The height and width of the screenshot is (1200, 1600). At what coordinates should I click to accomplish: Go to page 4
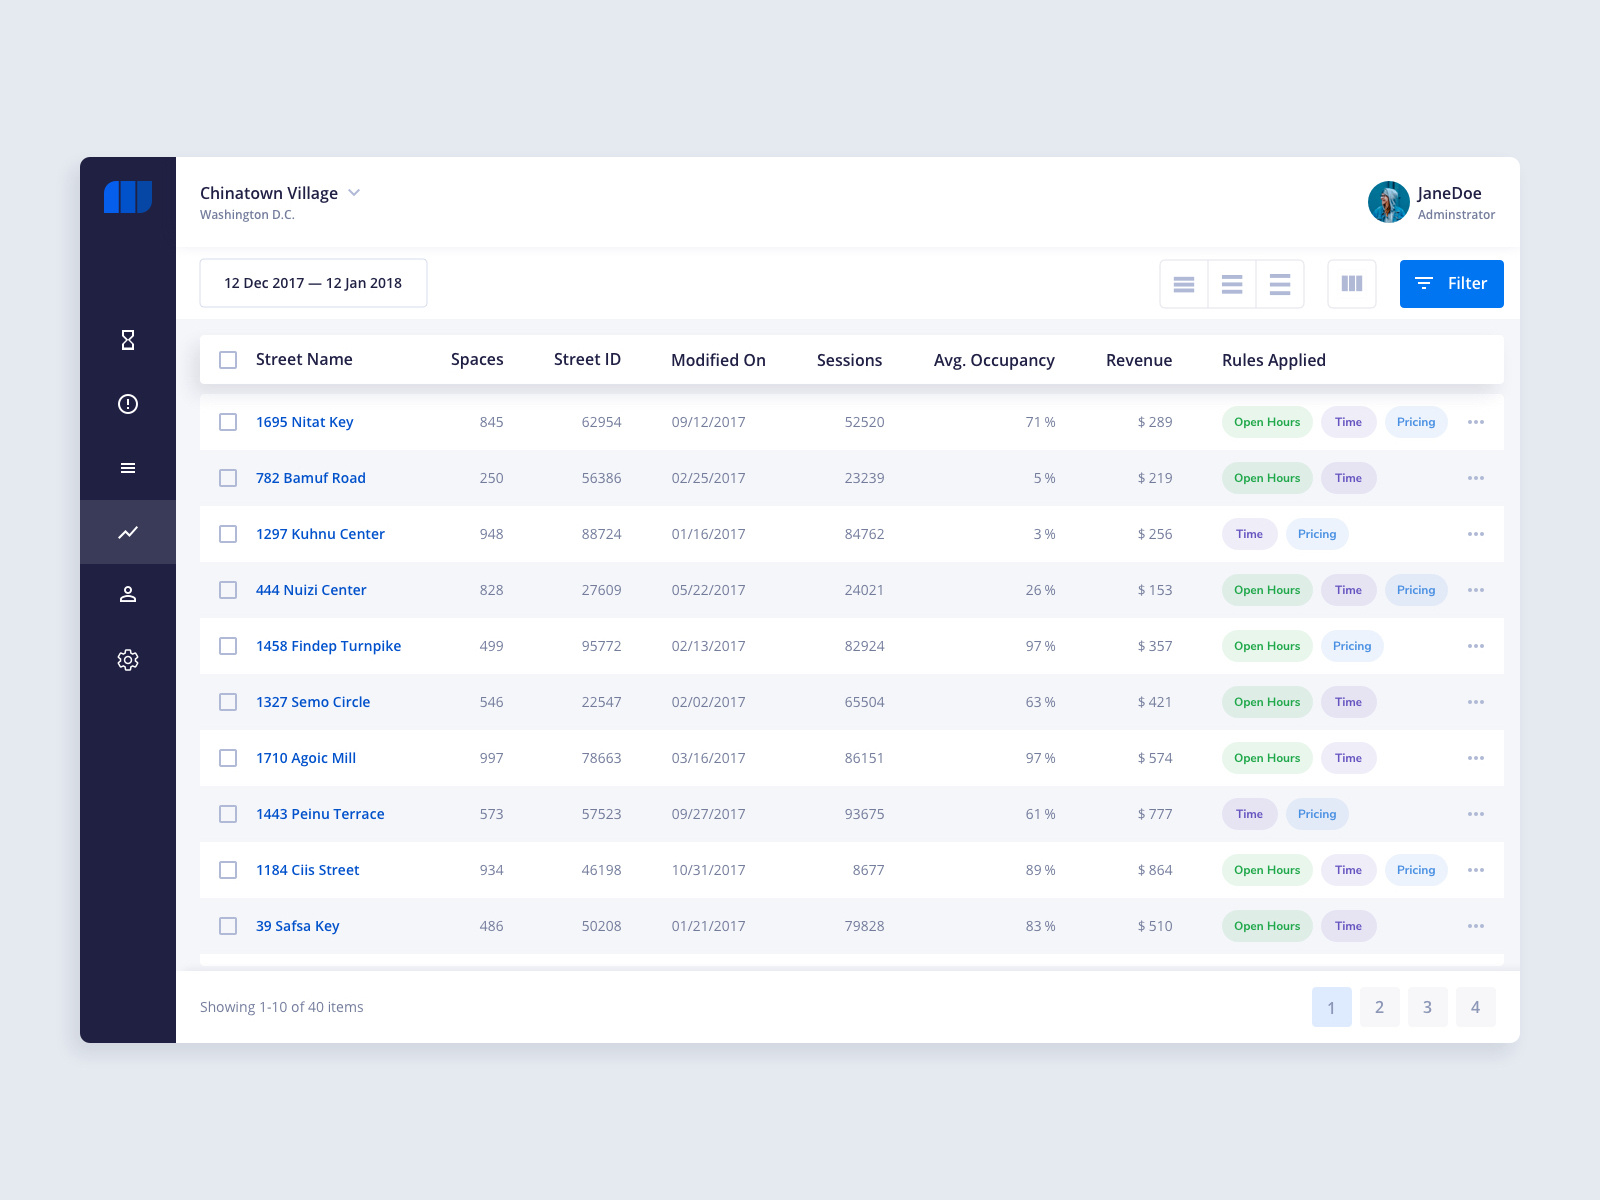tap(1476, 1007)
